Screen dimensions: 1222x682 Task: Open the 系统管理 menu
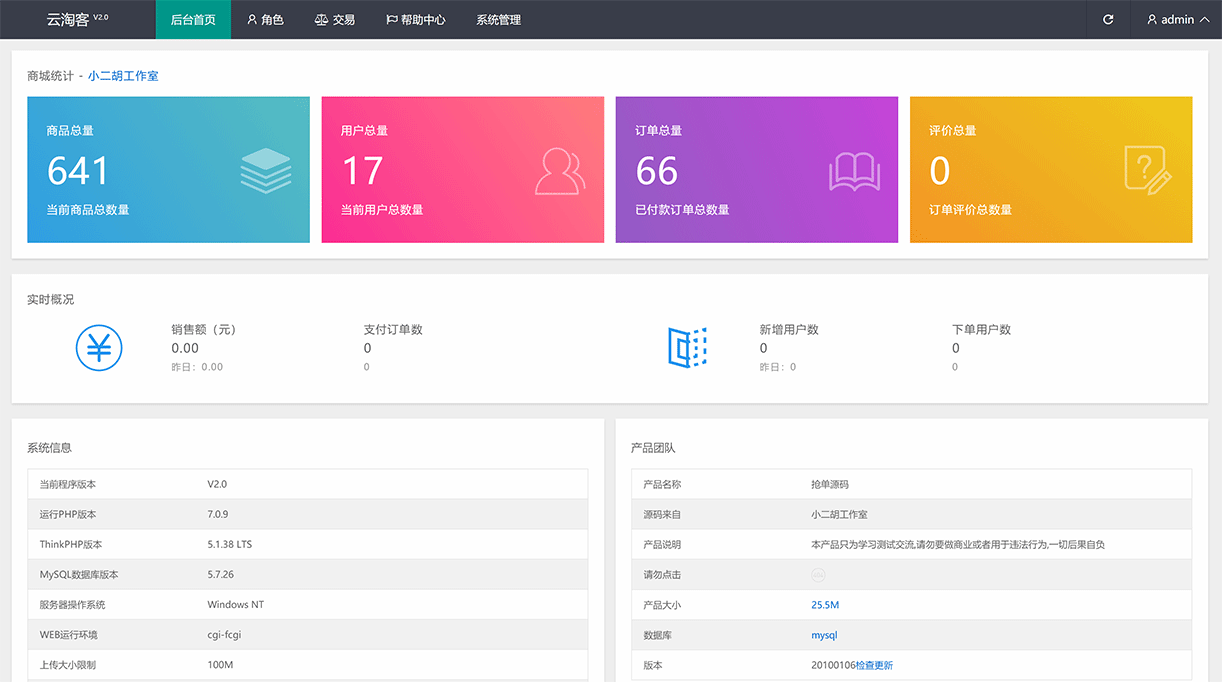pos(498,19)
